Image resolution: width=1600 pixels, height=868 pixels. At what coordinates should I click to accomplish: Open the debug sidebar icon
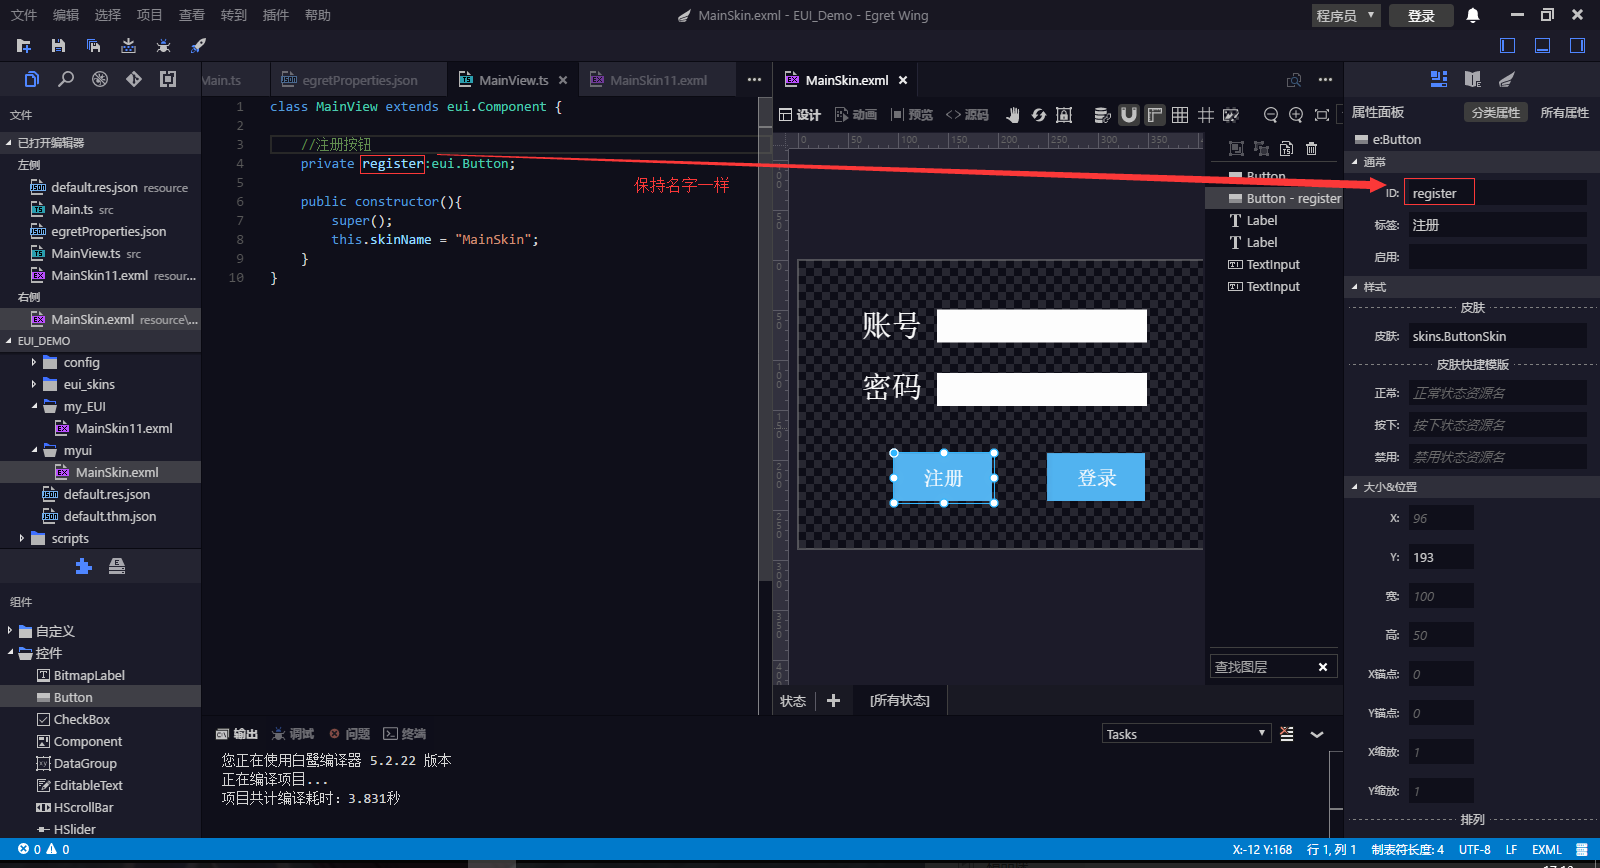100,79
